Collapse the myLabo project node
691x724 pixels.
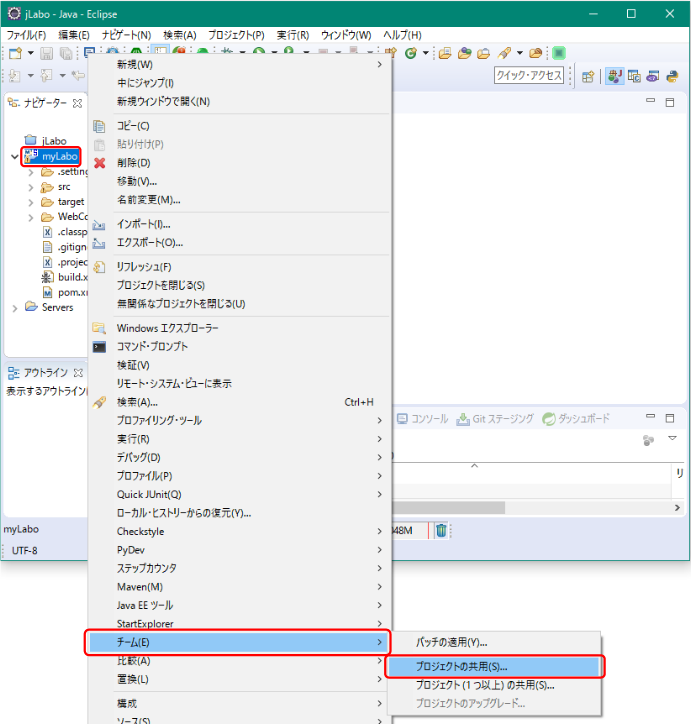pos(14,157)
